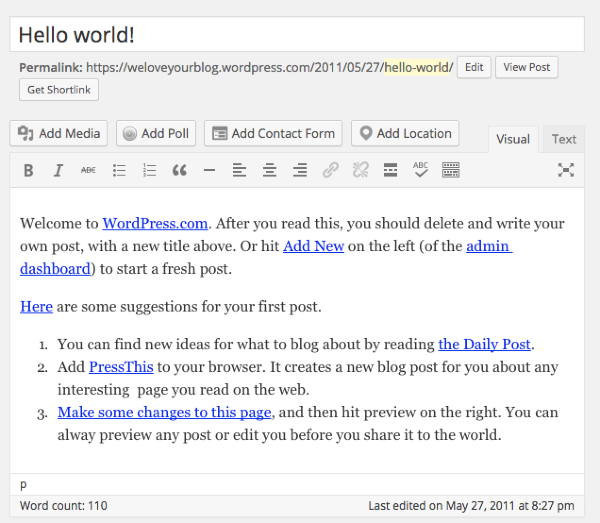Viewport: 600px width, 523px height.
Task: Insert a horizontal line
Action: tap(209, 171)
